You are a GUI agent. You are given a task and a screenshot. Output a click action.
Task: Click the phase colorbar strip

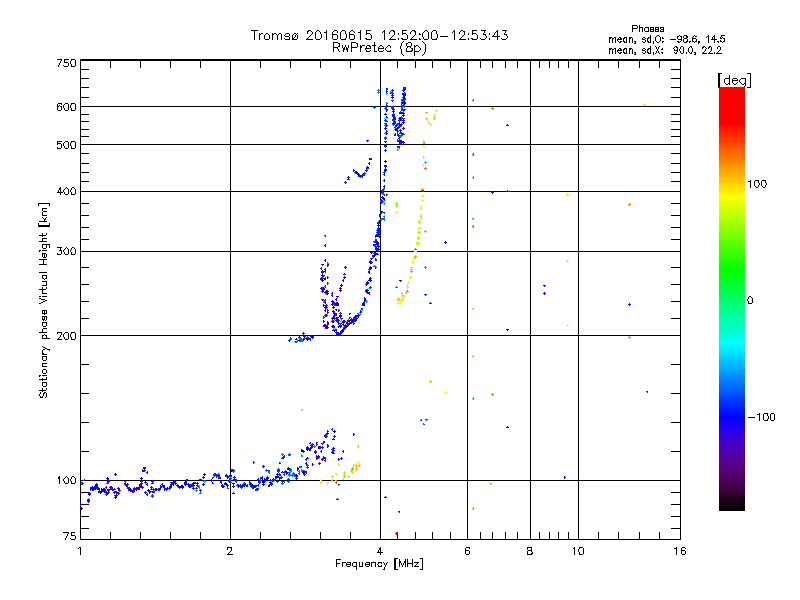(732, 299)
